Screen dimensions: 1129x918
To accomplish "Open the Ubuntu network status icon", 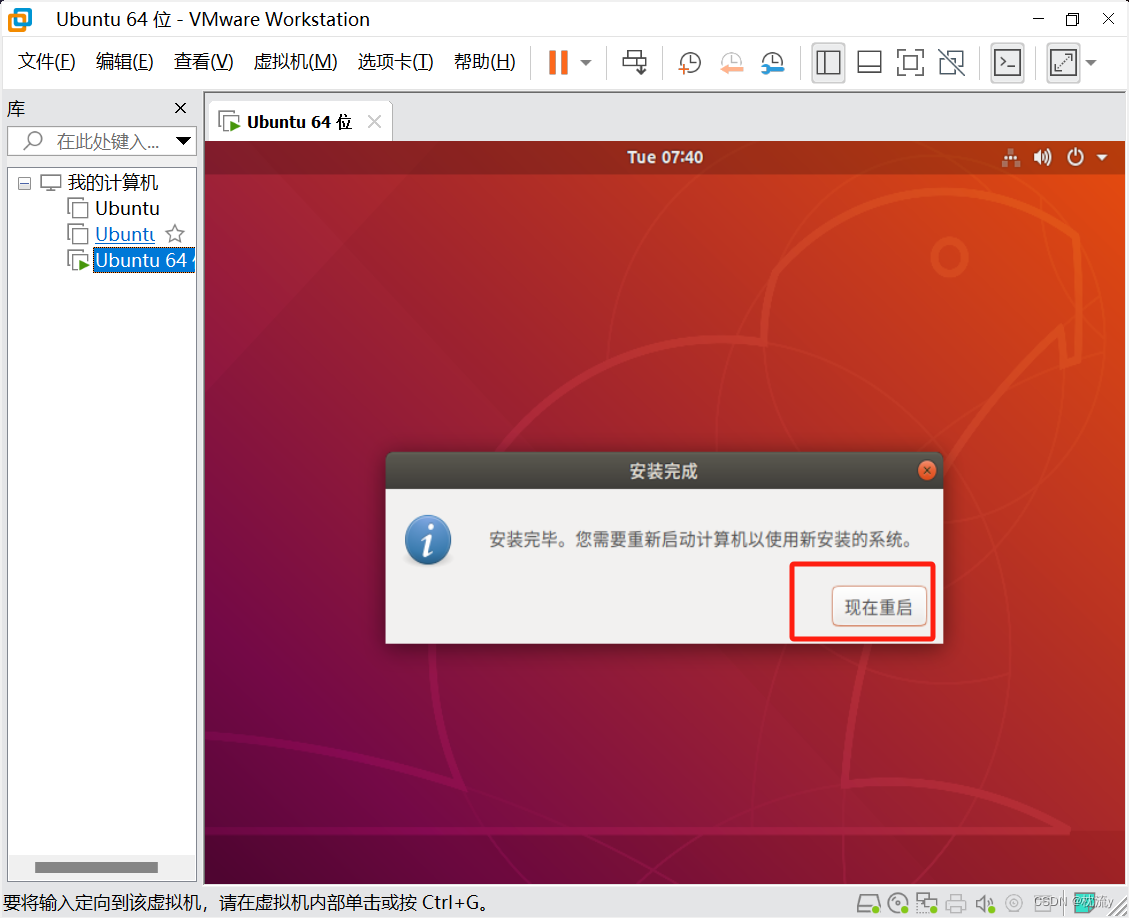I will click(1011, 157).
